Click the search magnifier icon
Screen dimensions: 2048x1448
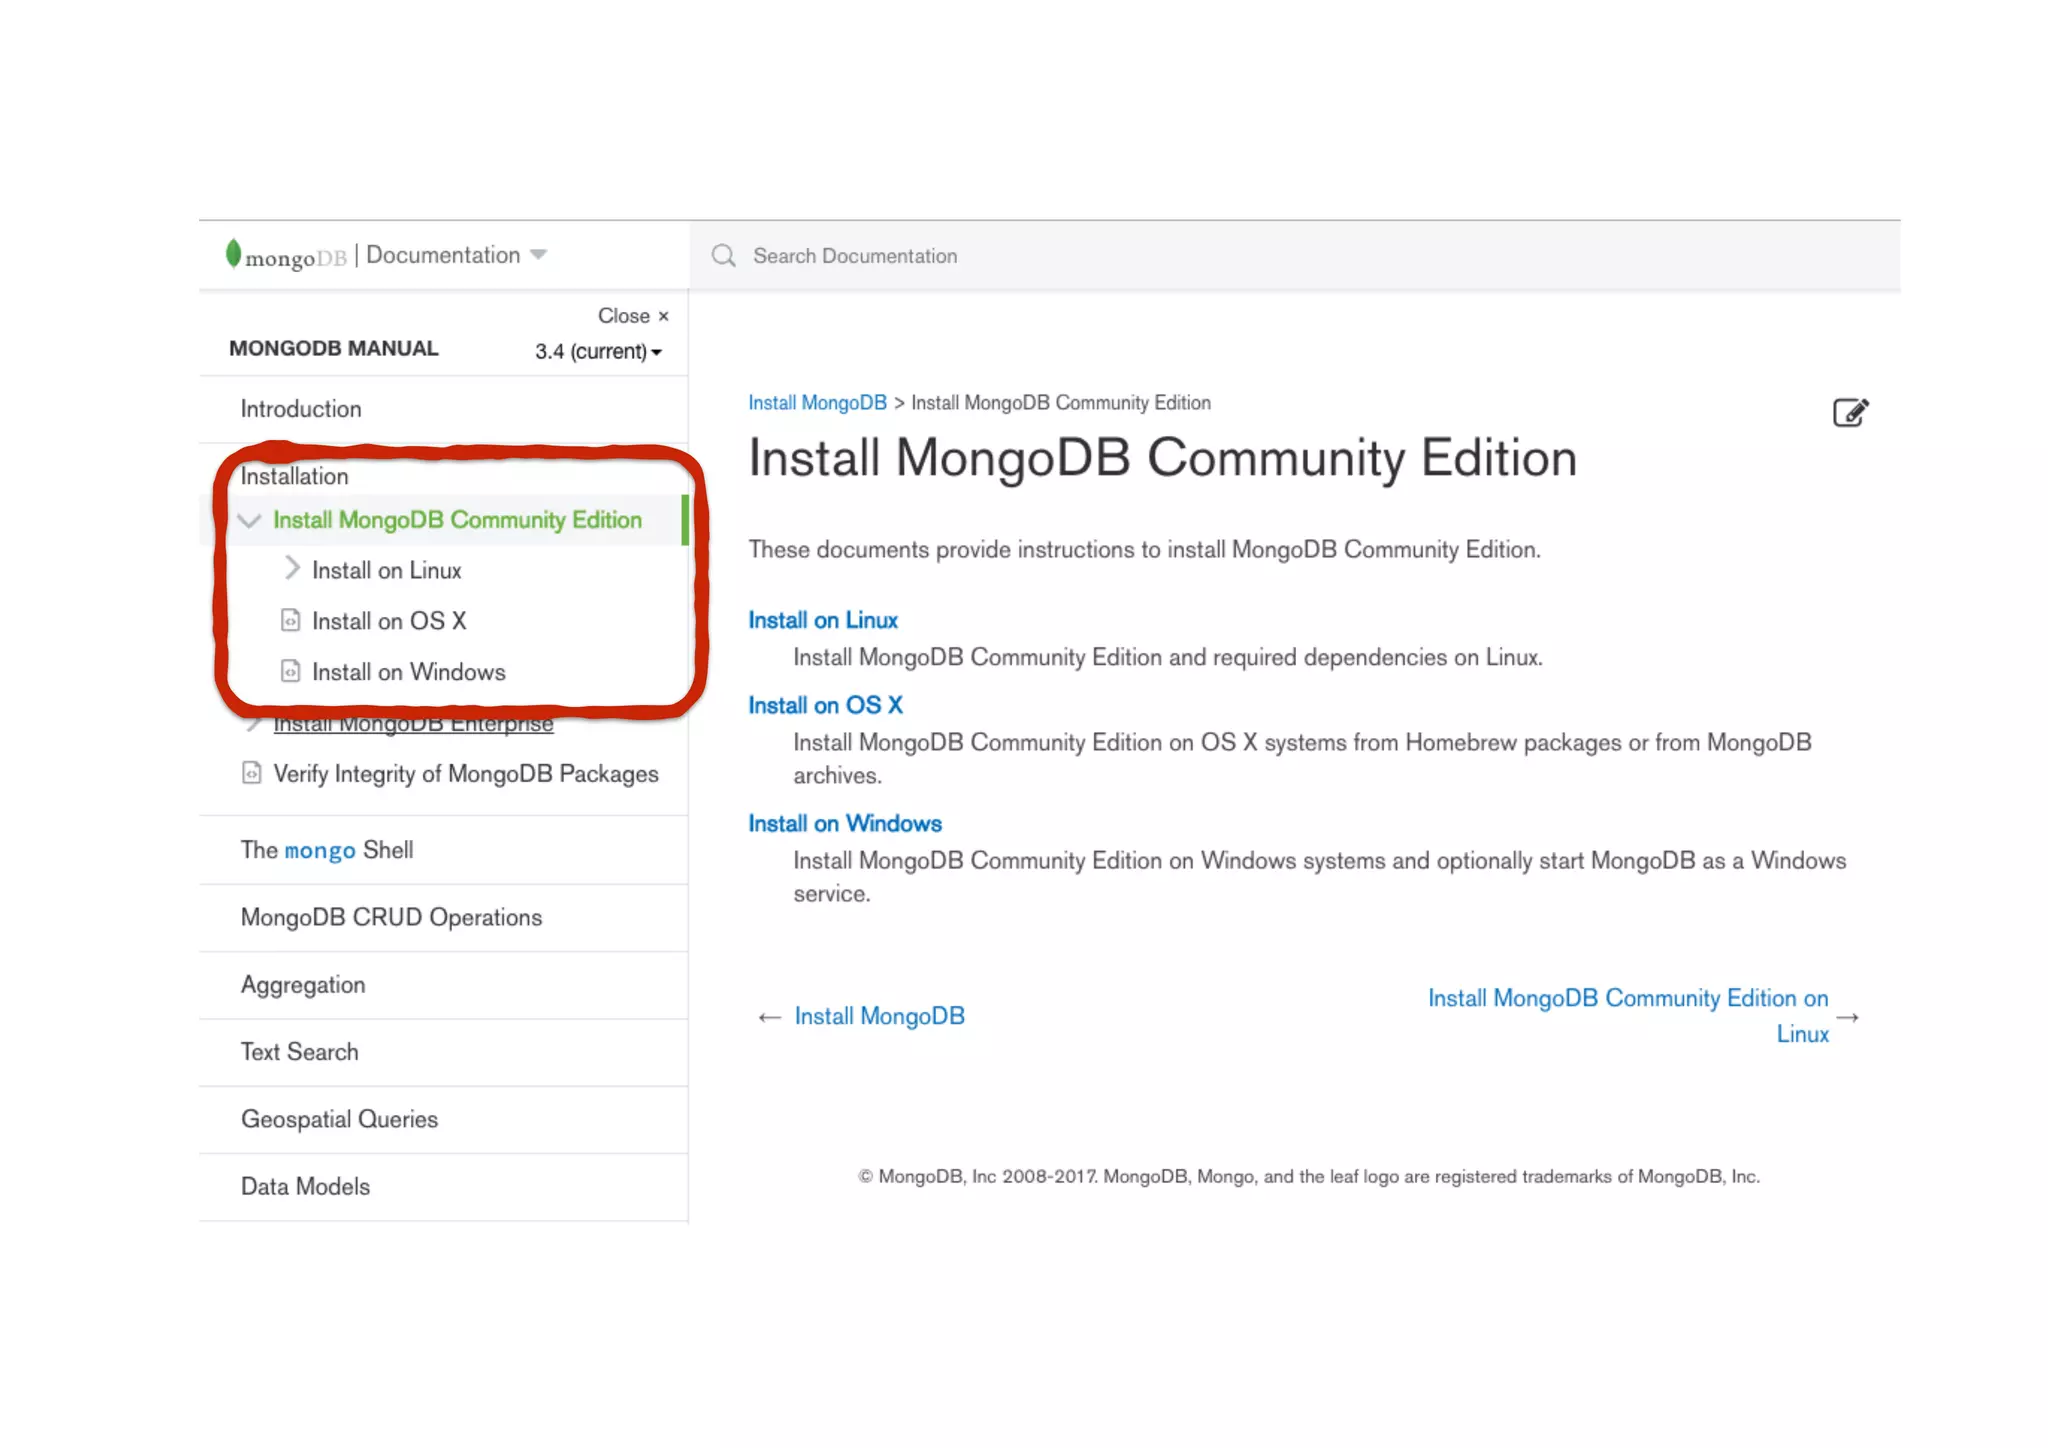723,256
